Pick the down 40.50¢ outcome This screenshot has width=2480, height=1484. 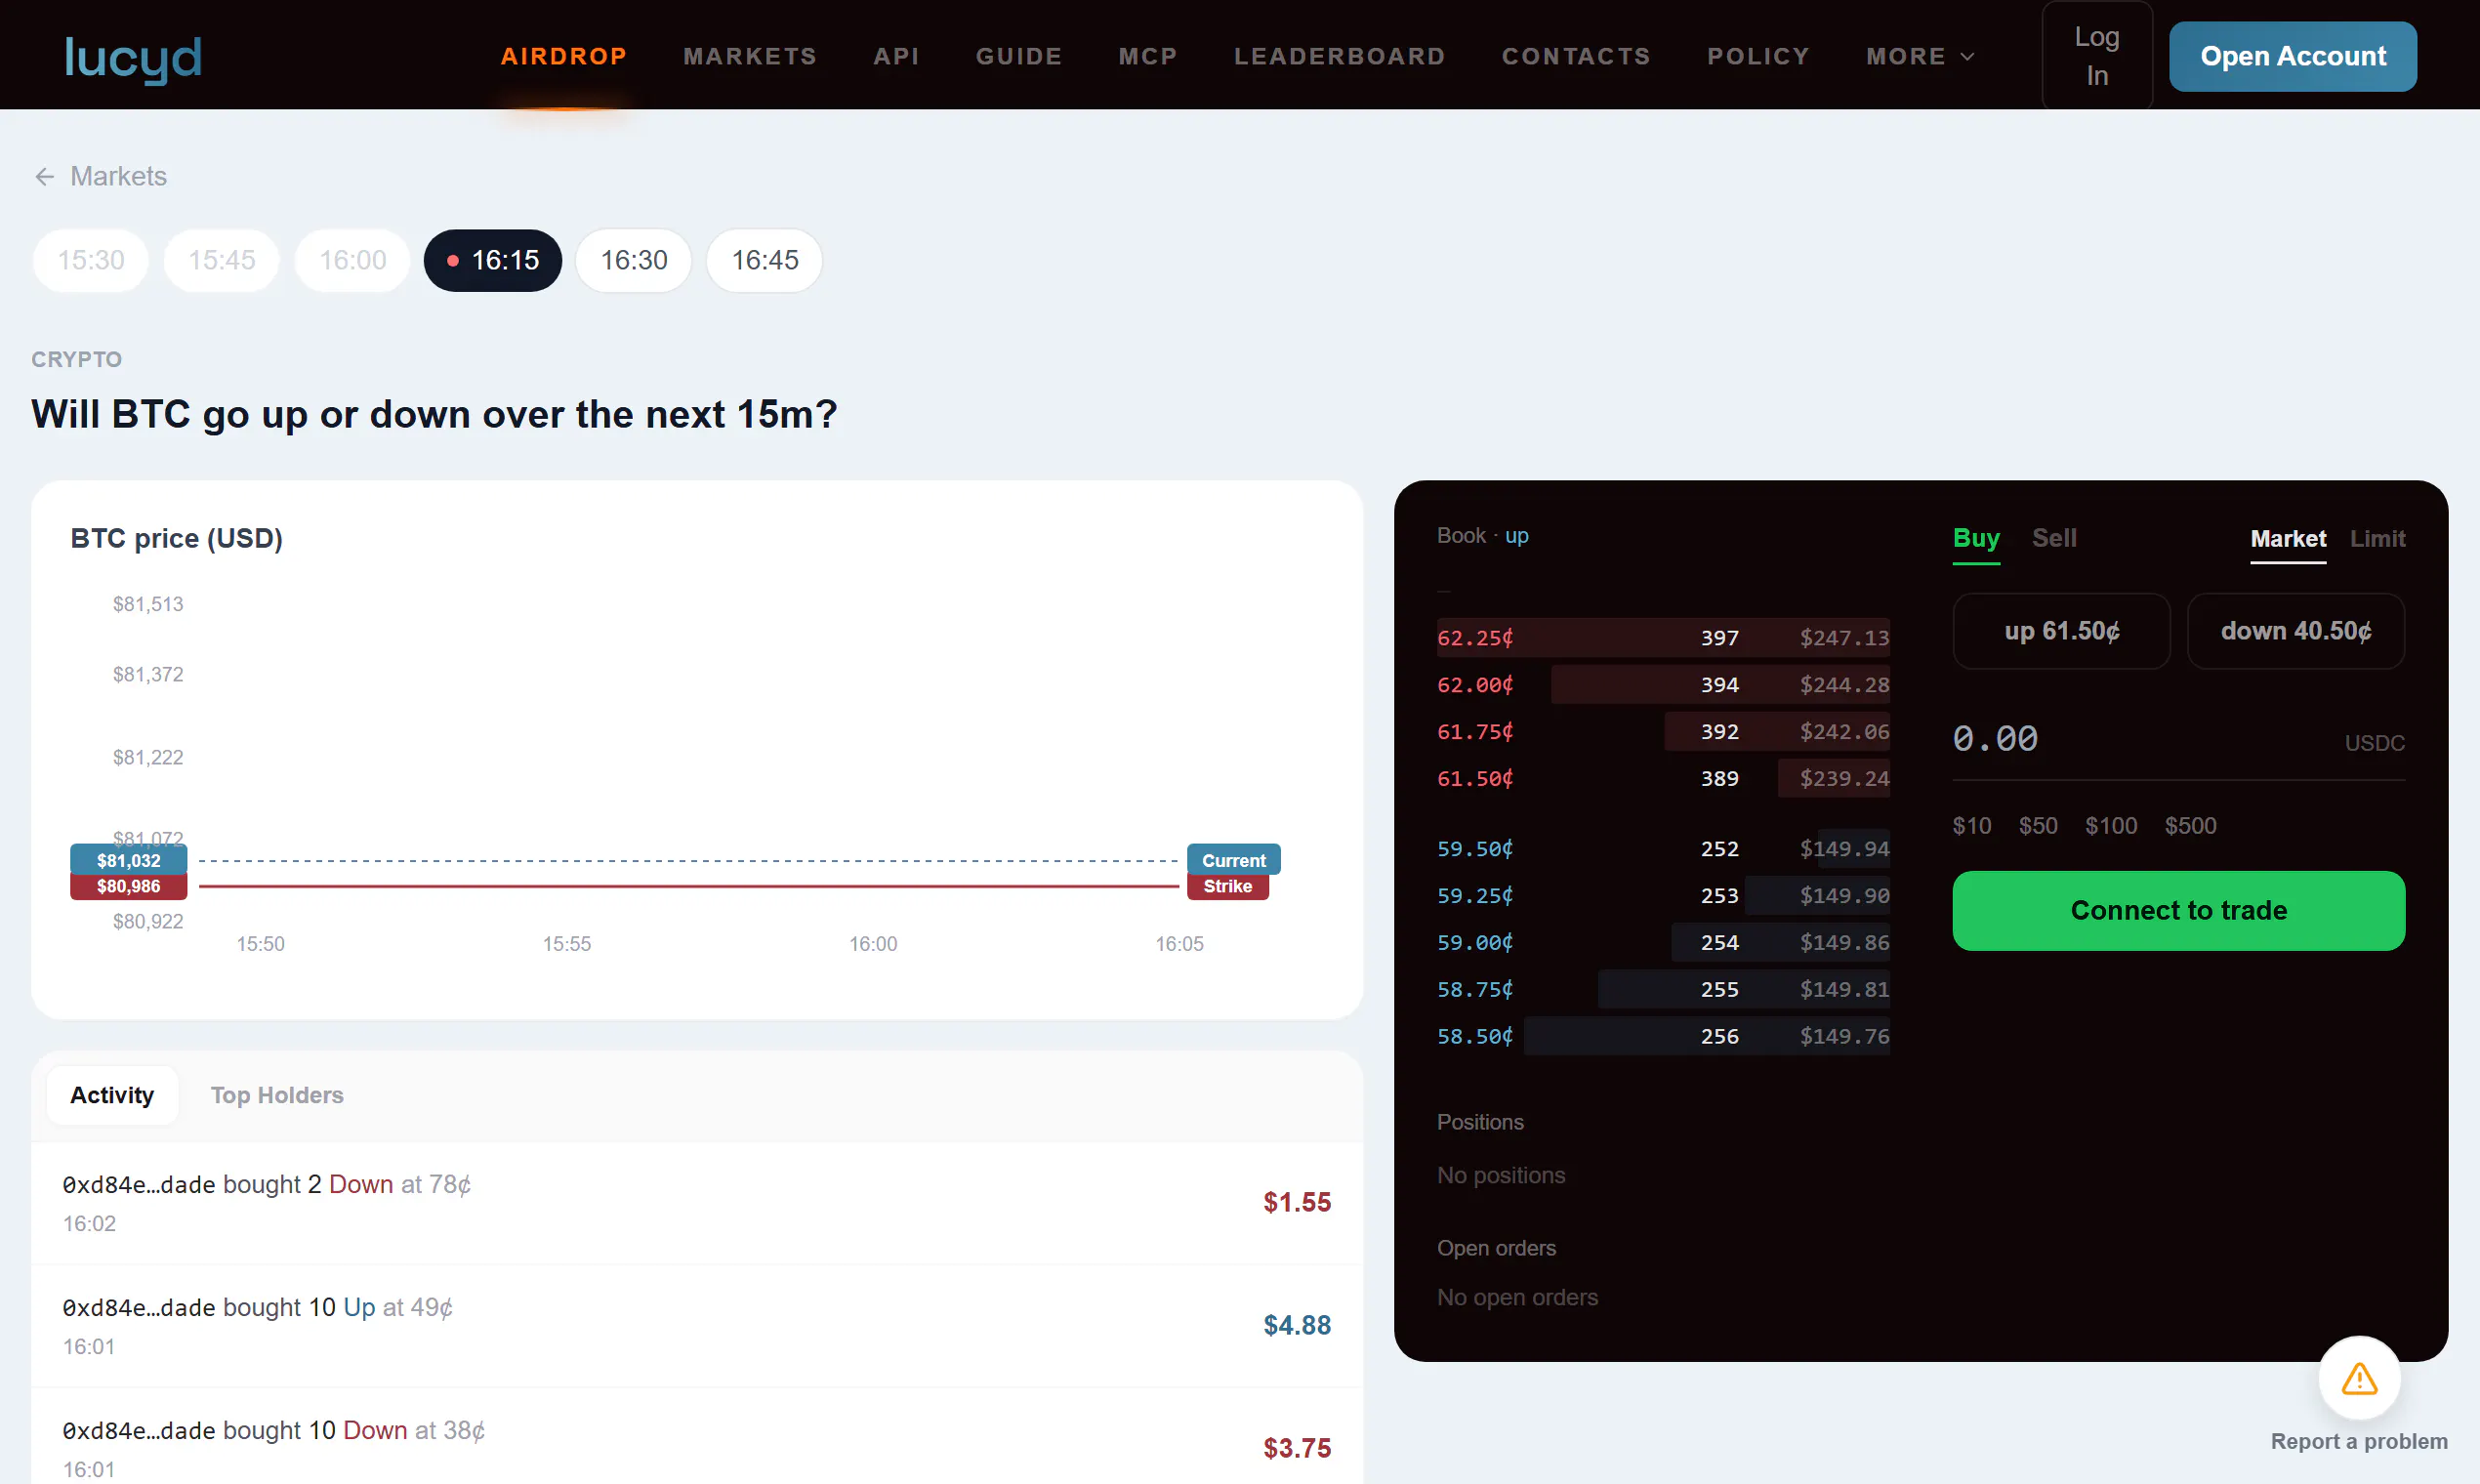click(2295, 631)
